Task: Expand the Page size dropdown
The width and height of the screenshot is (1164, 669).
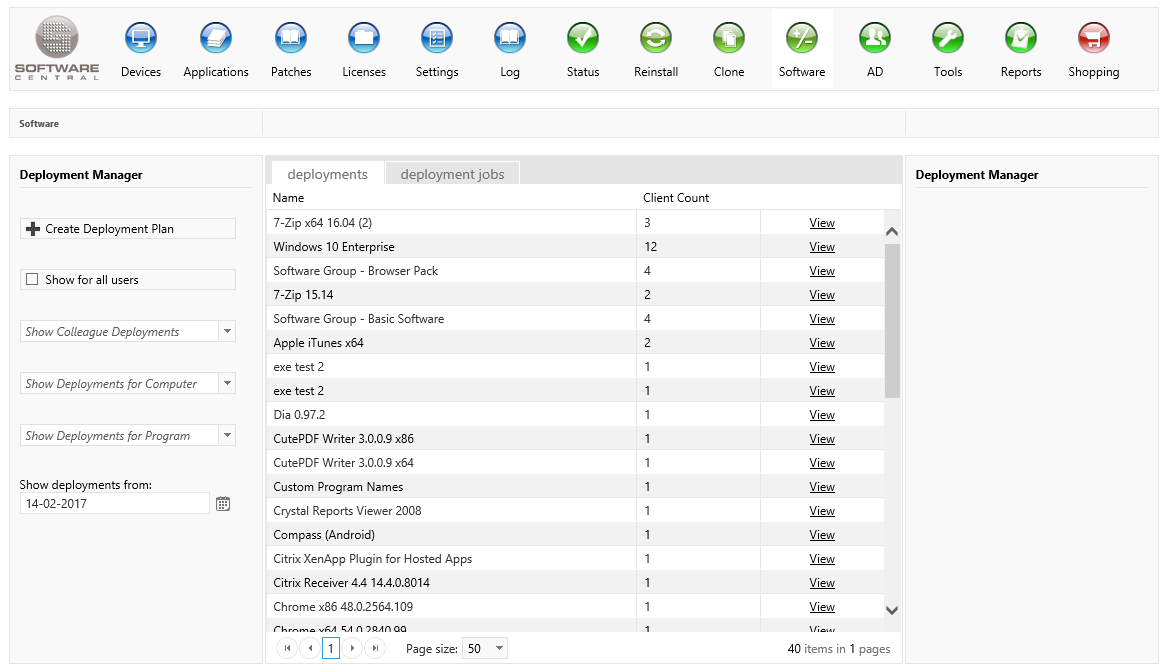Action: click(x=499, y=649)
